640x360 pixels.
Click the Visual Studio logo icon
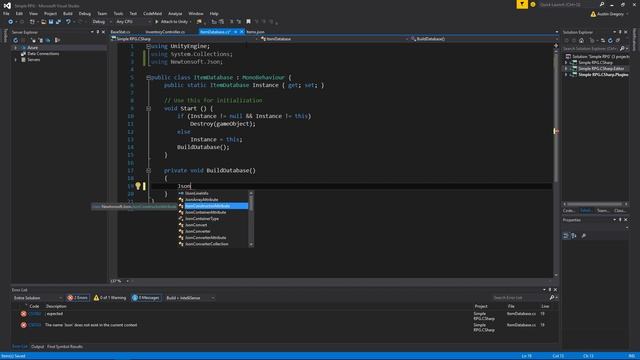pos(7,5)
